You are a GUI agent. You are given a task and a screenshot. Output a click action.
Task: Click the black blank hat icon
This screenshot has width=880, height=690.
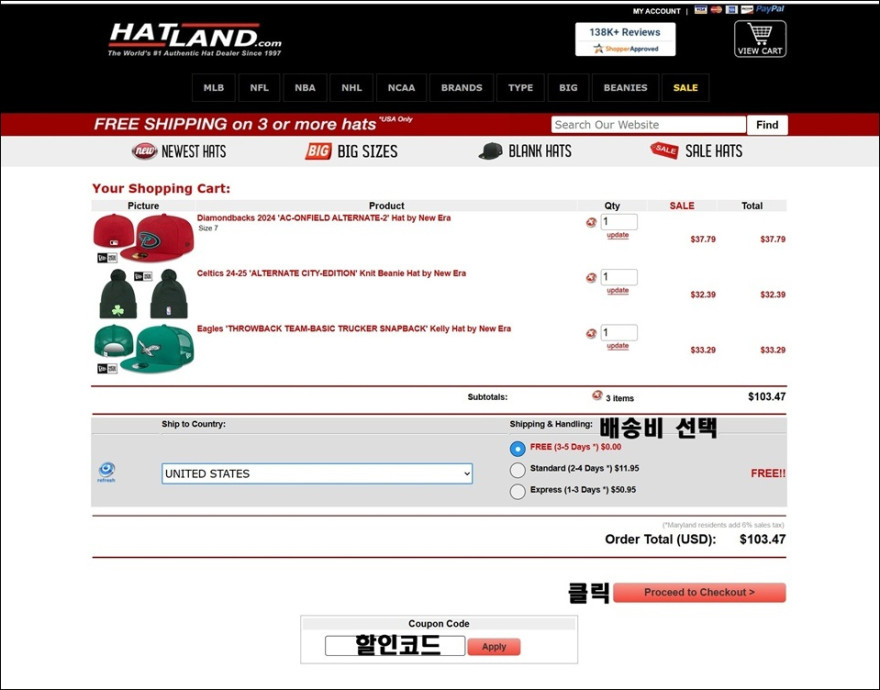[x=491, y=151]
